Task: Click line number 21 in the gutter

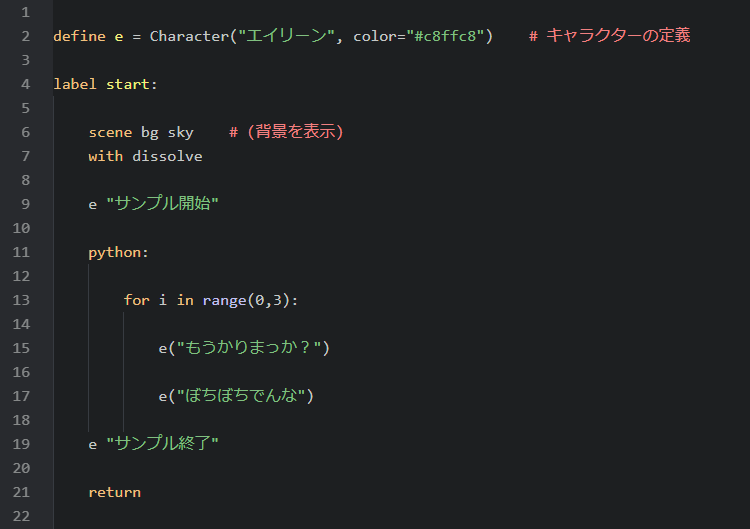Action: tap(21, 492)
